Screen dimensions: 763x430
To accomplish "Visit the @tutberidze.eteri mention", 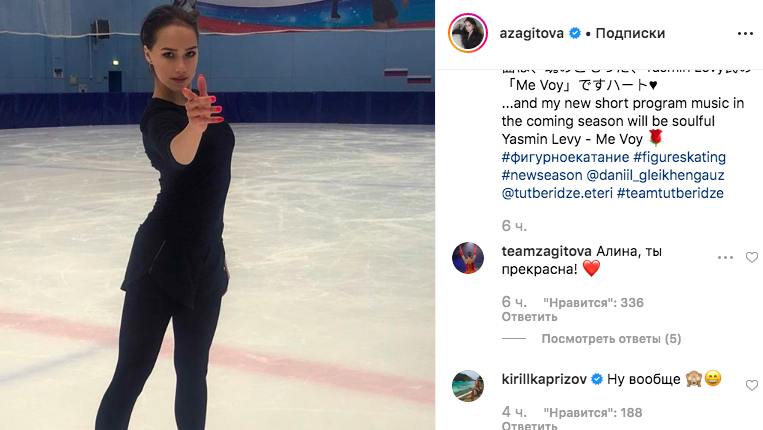I will pos(557,193).
